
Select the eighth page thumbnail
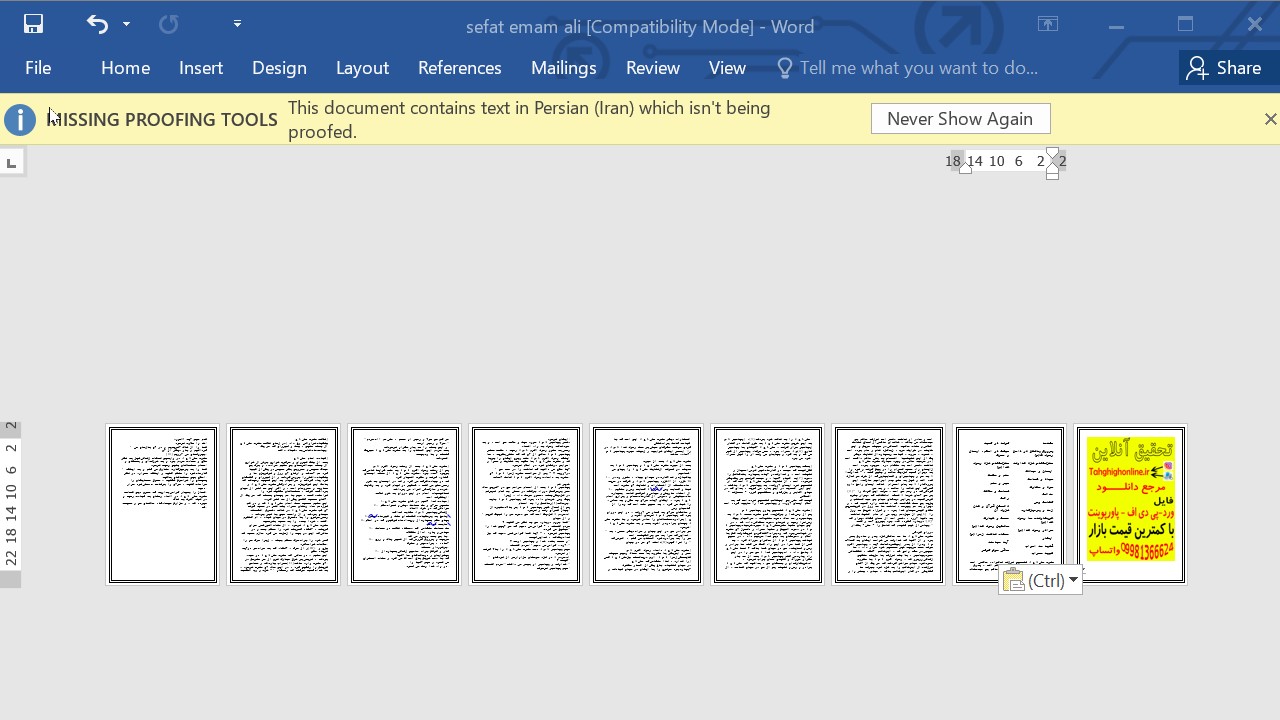point(1010,505)
